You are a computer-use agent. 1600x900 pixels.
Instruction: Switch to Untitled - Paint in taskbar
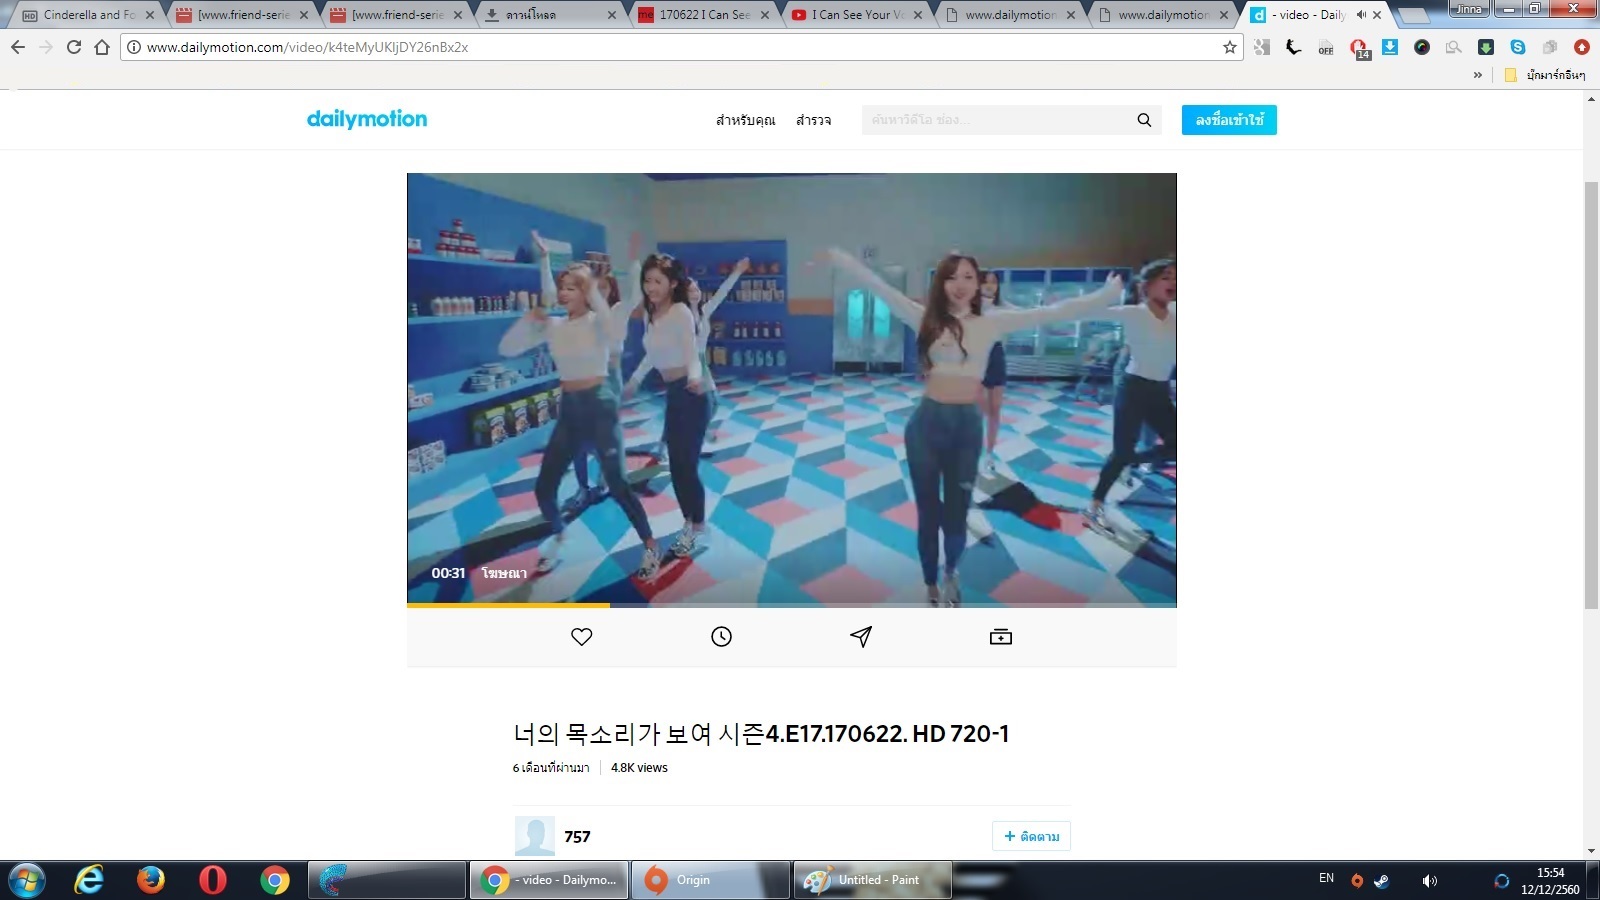[x=871, y=880]
